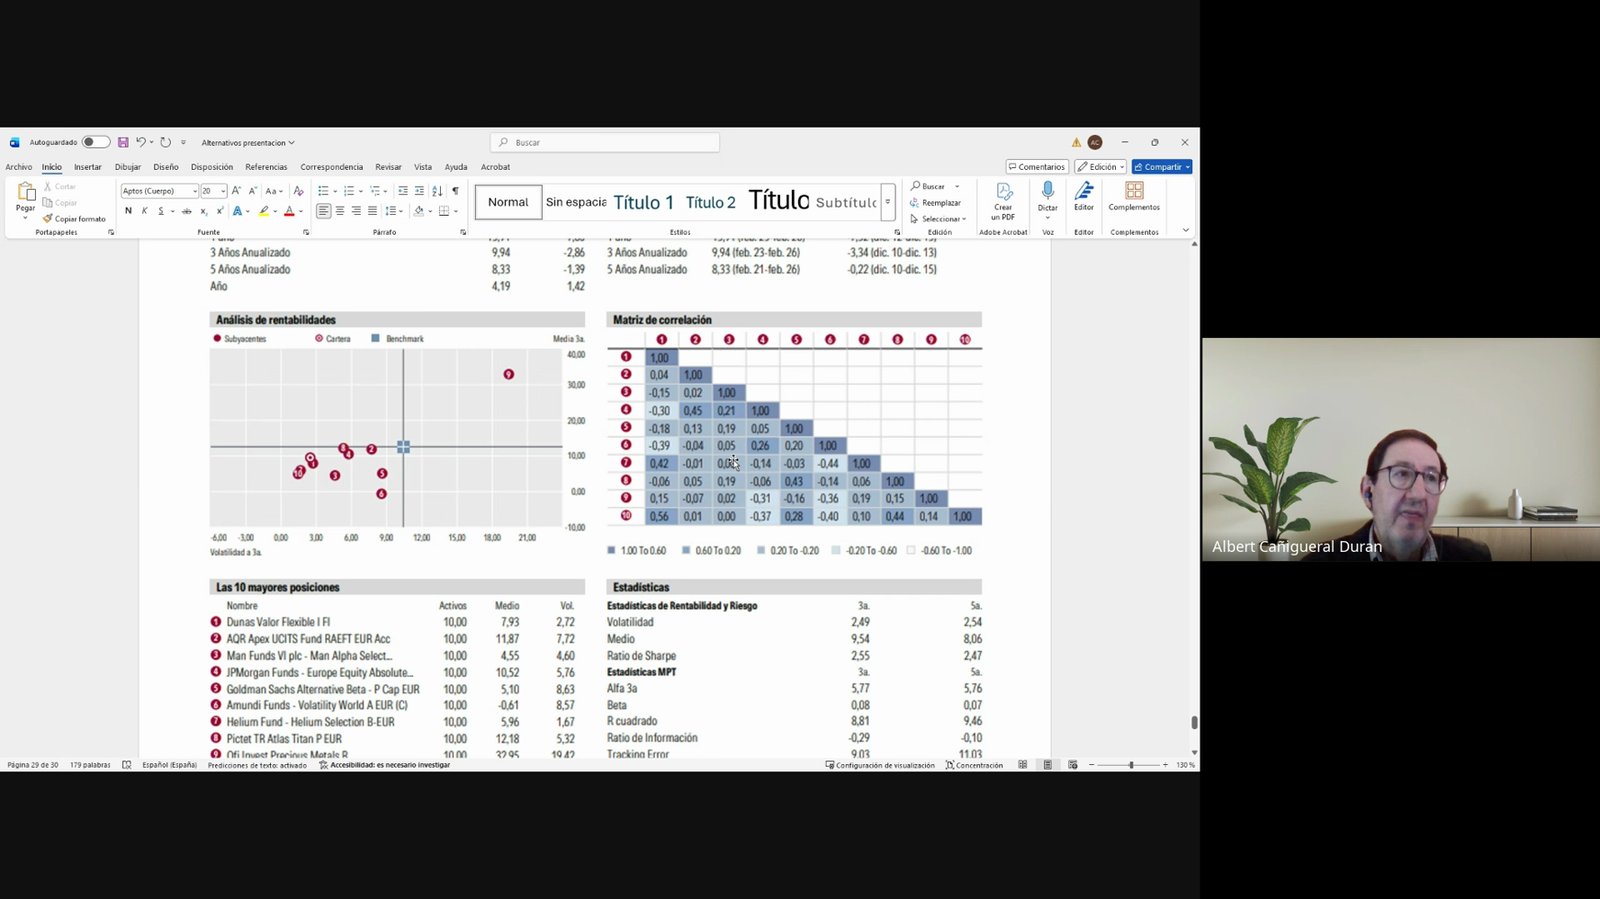Open the Revisar tab

[x=388, y=167]
